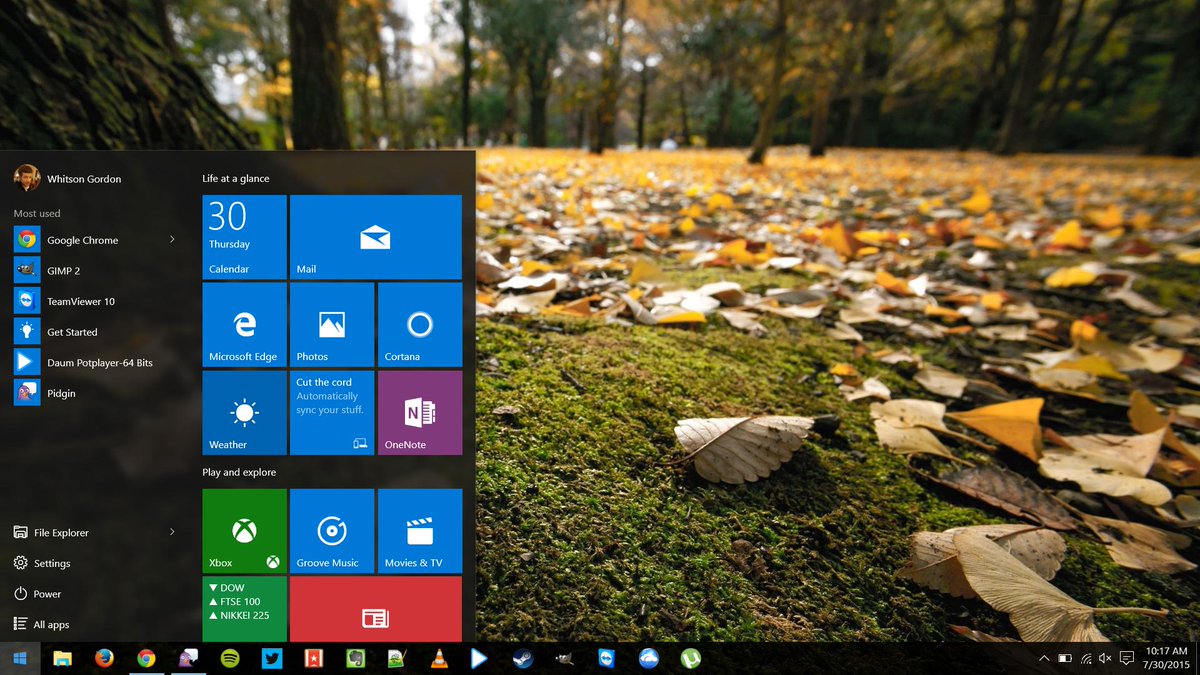
Task: Open the OneNote purple tile
Action: (x=419, y=412)
